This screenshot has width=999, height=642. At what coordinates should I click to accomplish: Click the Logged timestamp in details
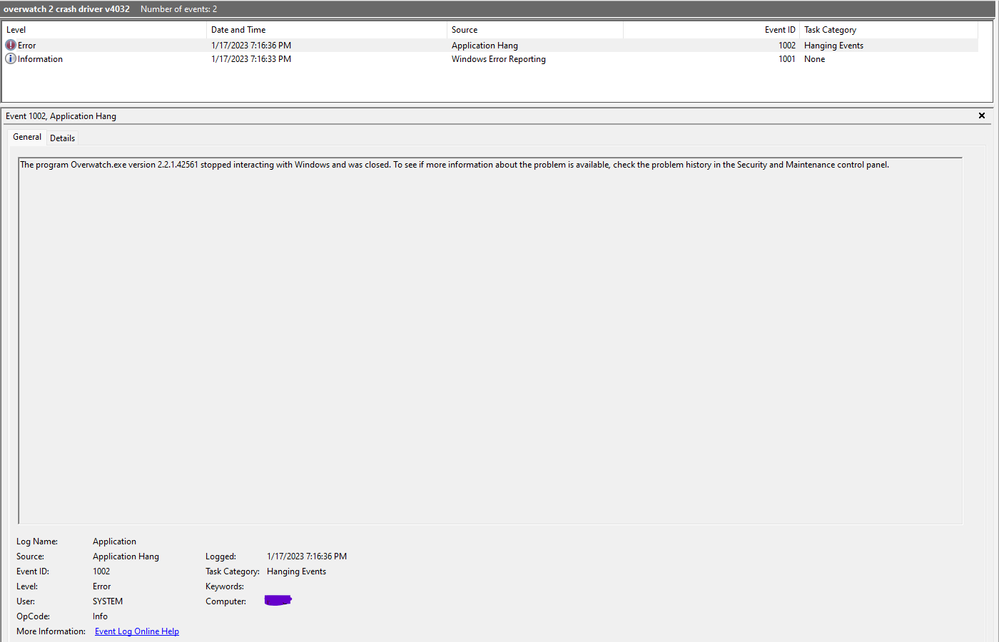(306, 556)
